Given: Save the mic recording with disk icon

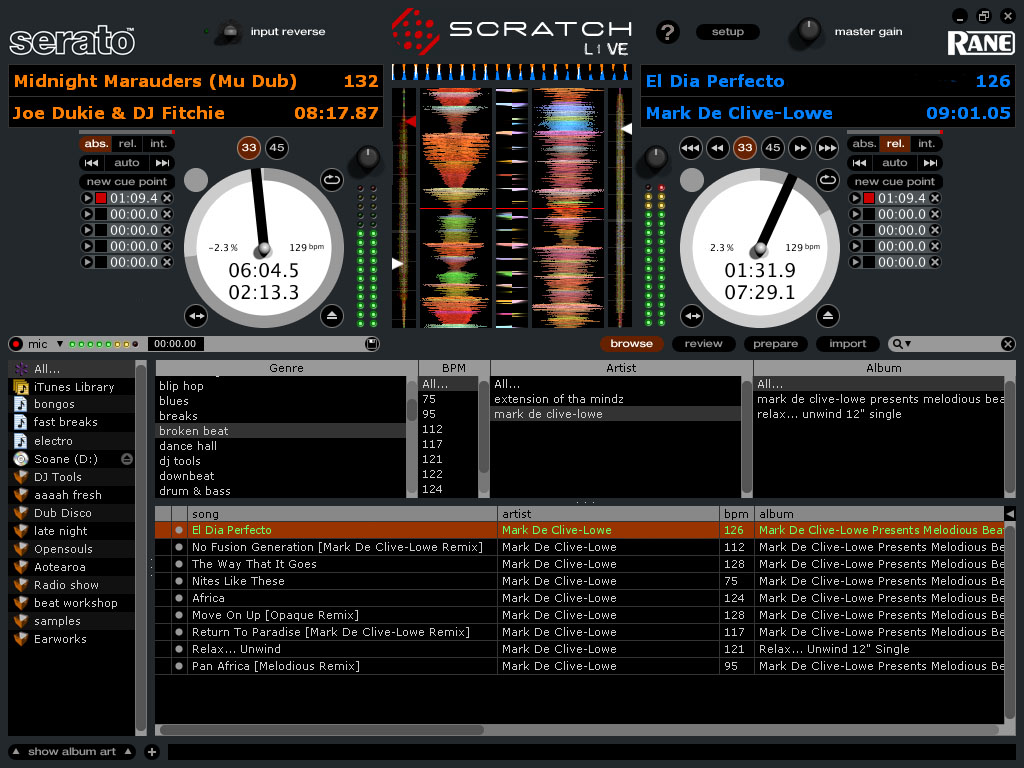Looking at the screenshot, I should 372,344.
